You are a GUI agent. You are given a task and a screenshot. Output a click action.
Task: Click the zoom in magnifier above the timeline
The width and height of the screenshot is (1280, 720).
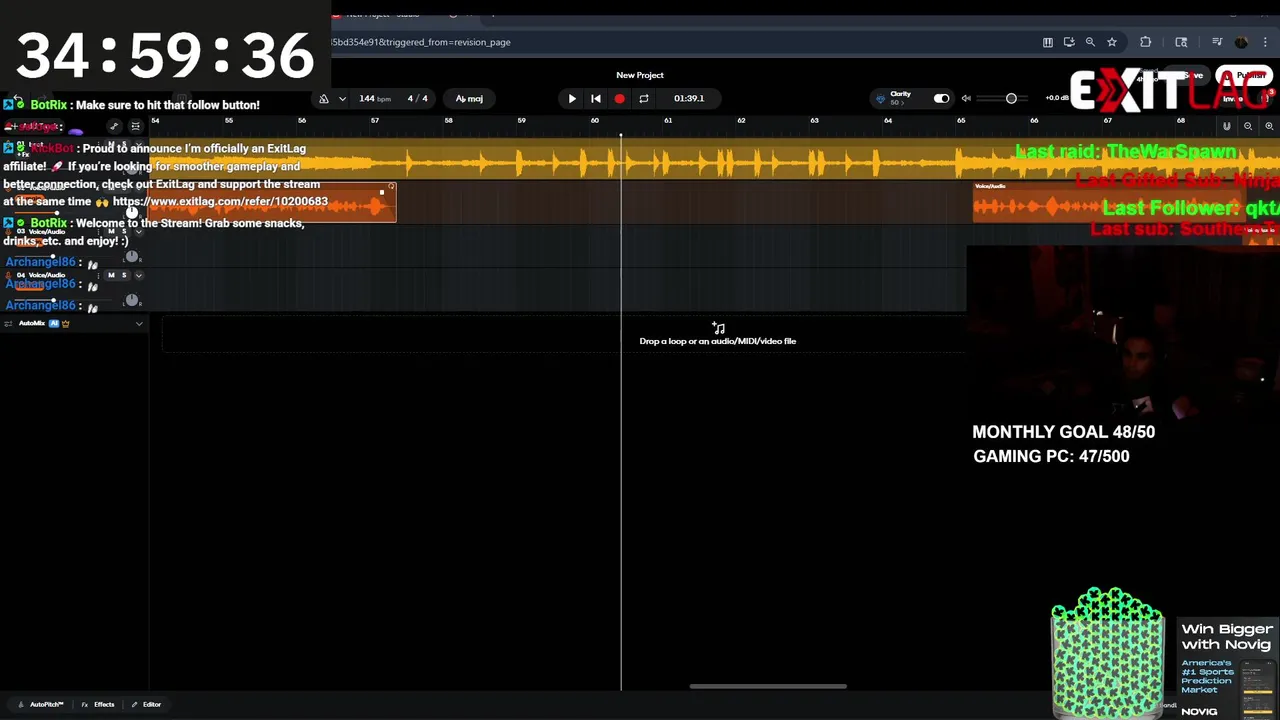pyautogui.click(x=1269, y=126)
